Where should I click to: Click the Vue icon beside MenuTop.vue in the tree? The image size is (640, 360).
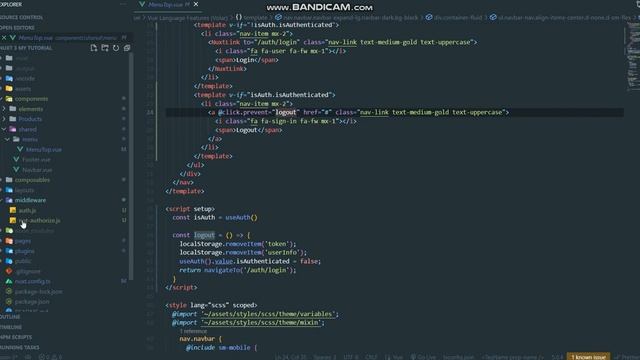coord(20,149)
